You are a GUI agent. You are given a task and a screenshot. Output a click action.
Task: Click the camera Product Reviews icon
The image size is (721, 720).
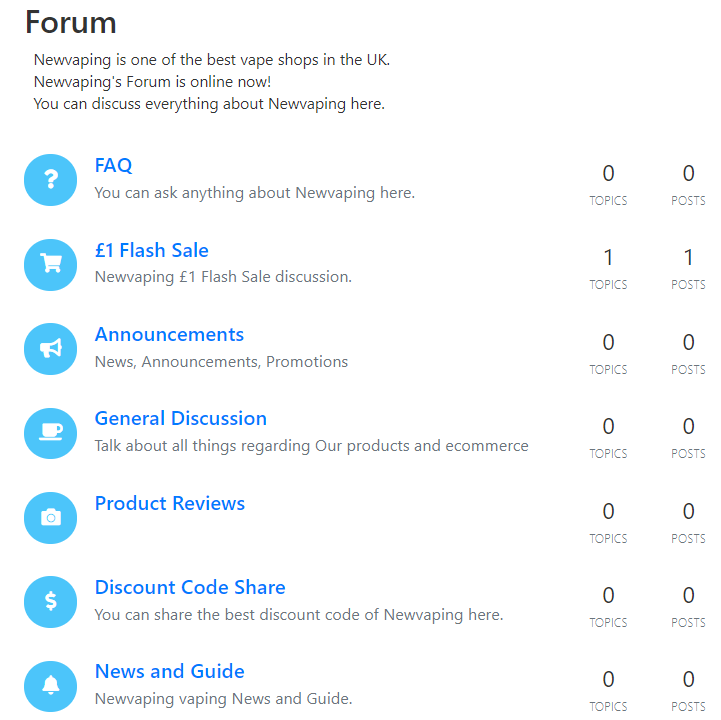pos(51,518)
